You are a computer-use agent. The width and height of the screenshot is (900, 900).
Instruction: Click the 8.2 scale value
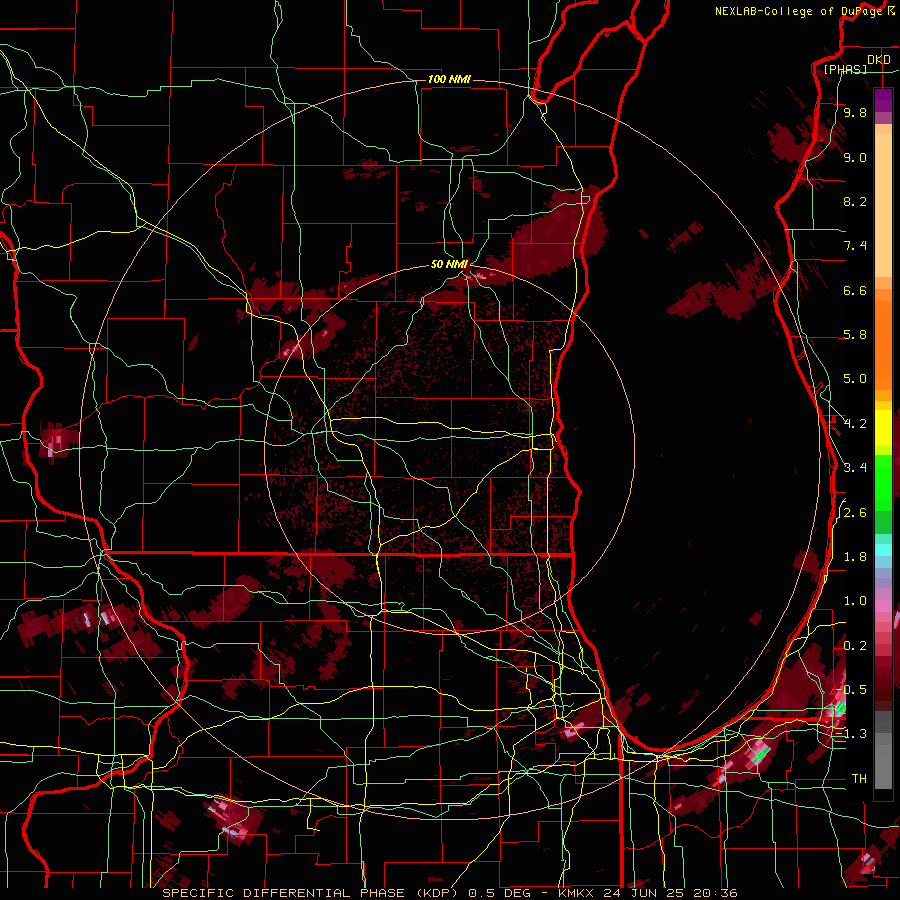(x=855, y=201)
